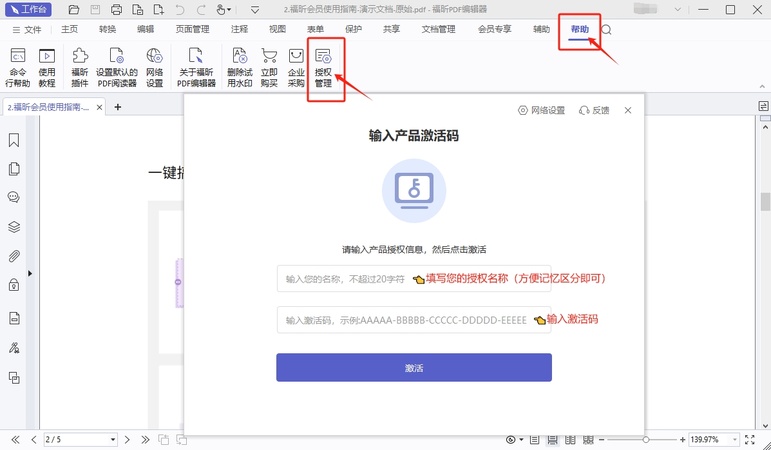
Task: Click the search magnifier icon beside 帮助
Action: click(x=606, y=30)
